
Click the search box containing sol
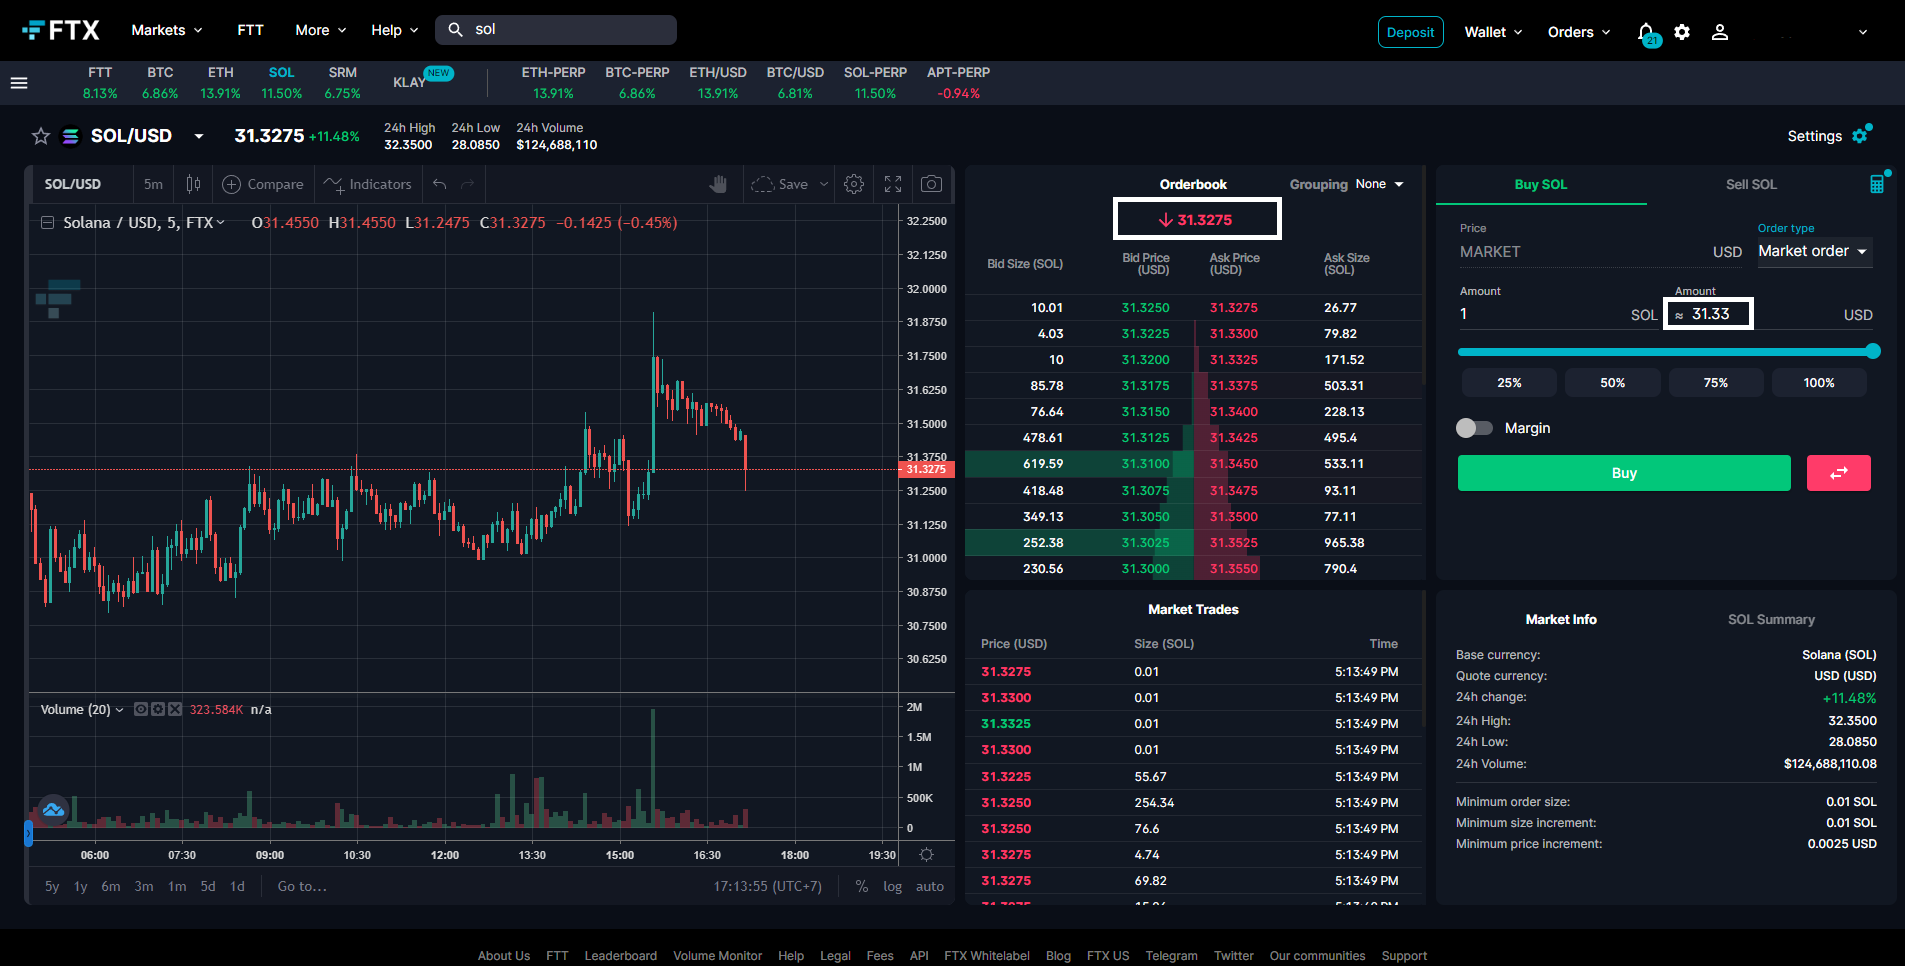(556, 30)
